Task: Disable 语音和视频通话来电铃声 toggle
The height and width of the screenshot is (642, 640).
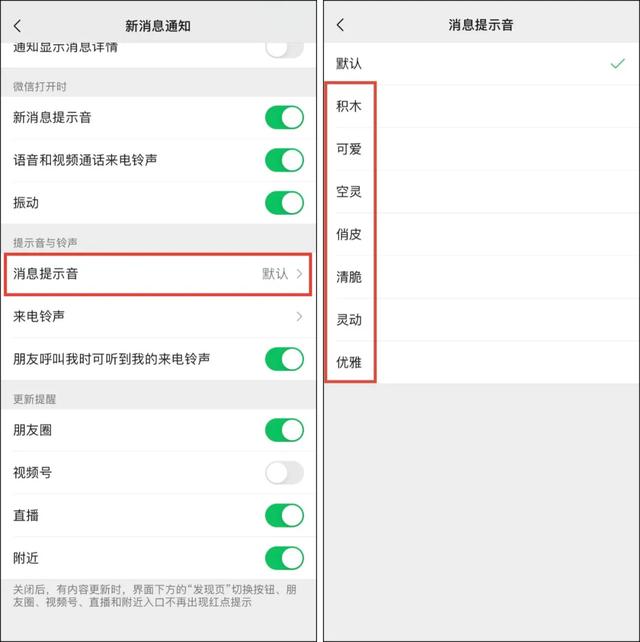Action: tap(284, 160)
